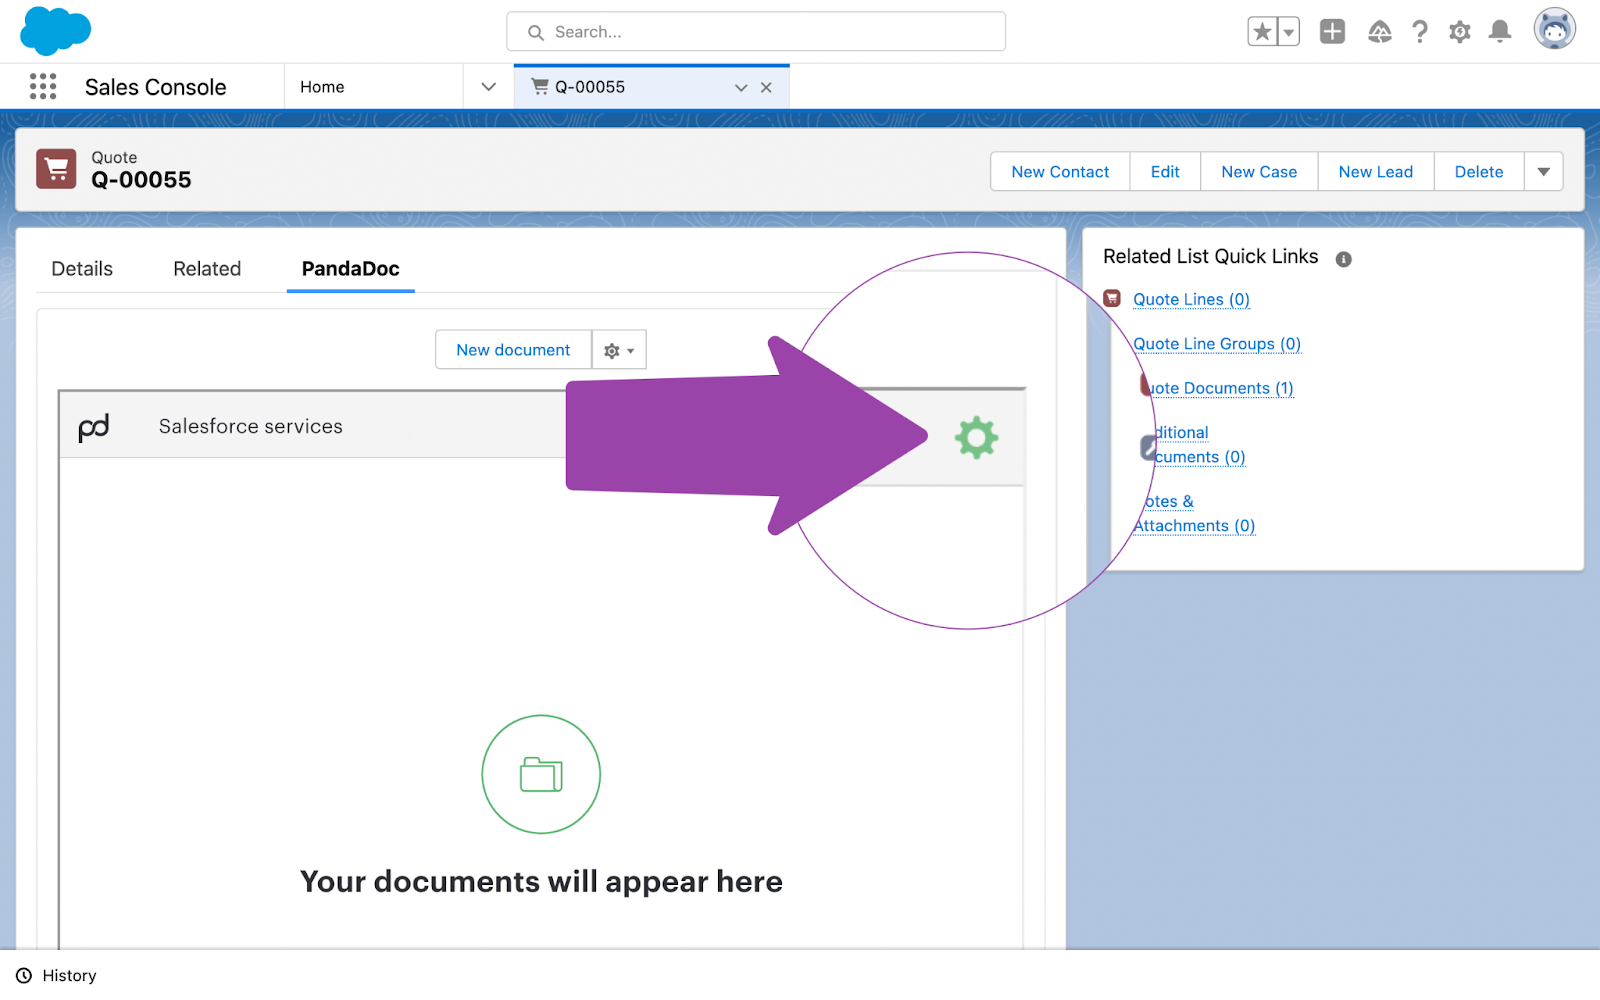This screenshot has width=1600, height=1000.
Task: Click the Quote Lines list icon
Action: (x=1112, y=298)
